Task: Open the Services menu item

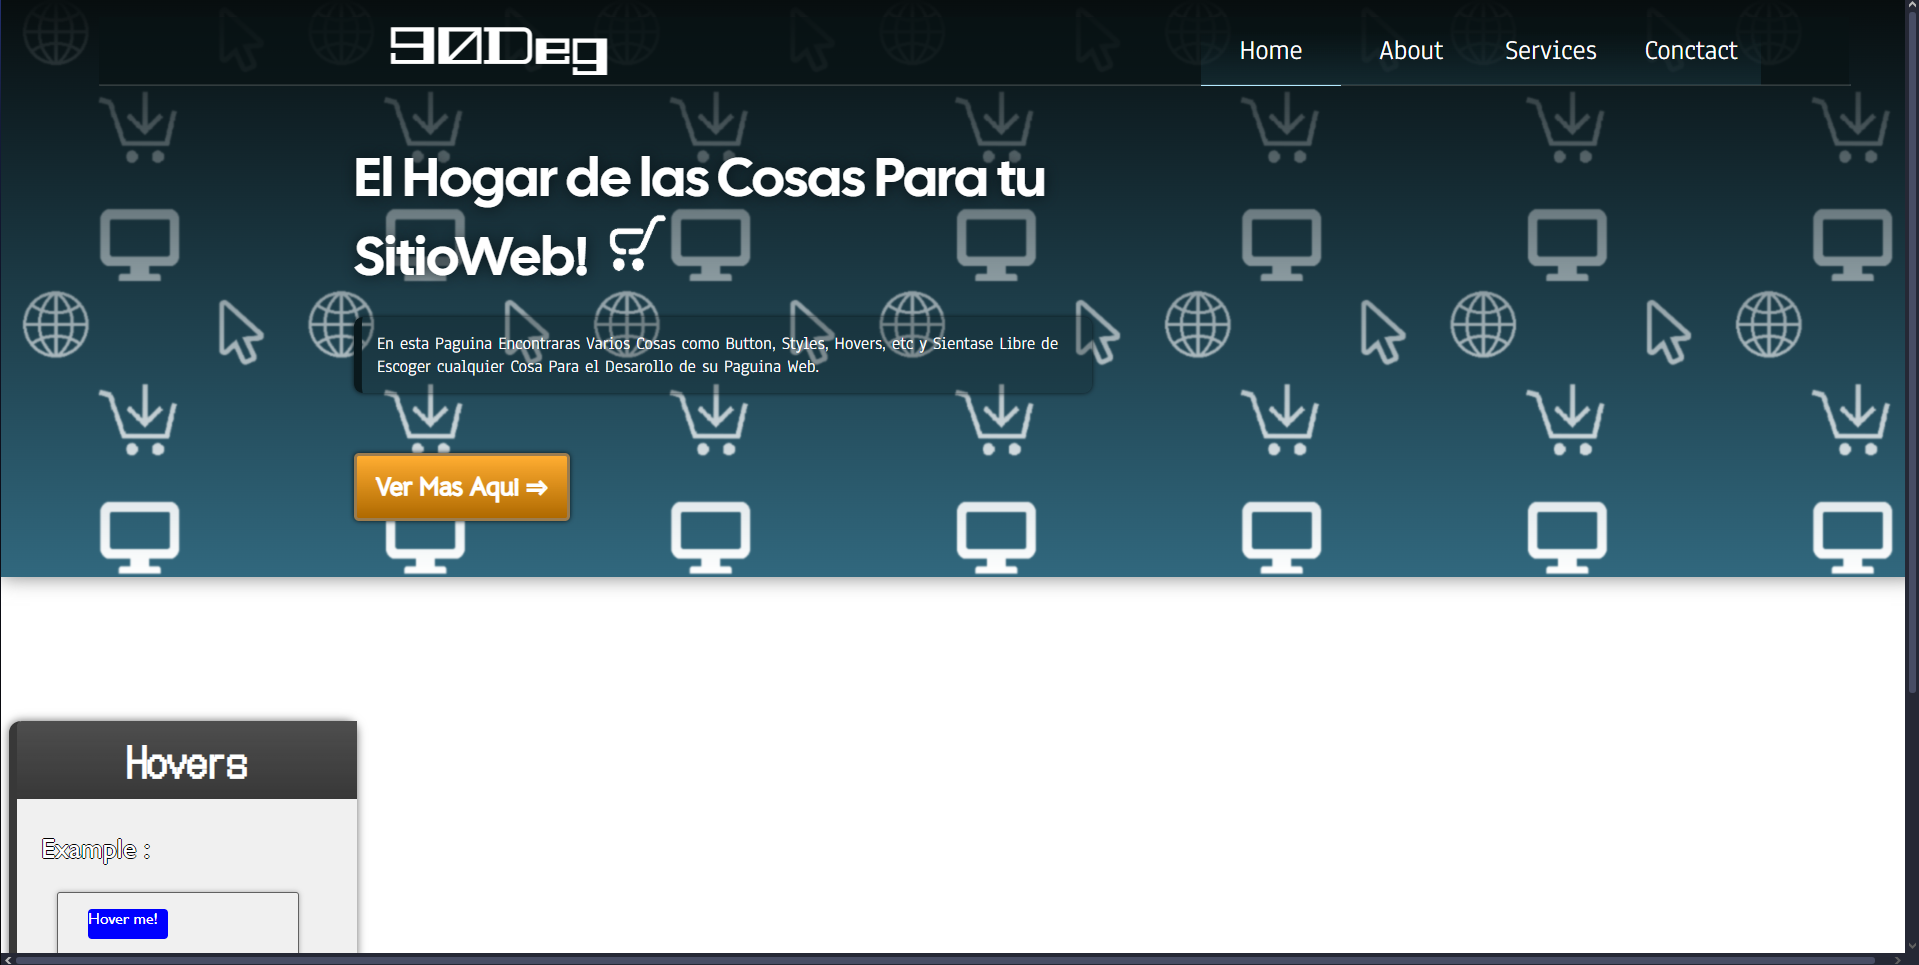Action: pos(1550,51)
